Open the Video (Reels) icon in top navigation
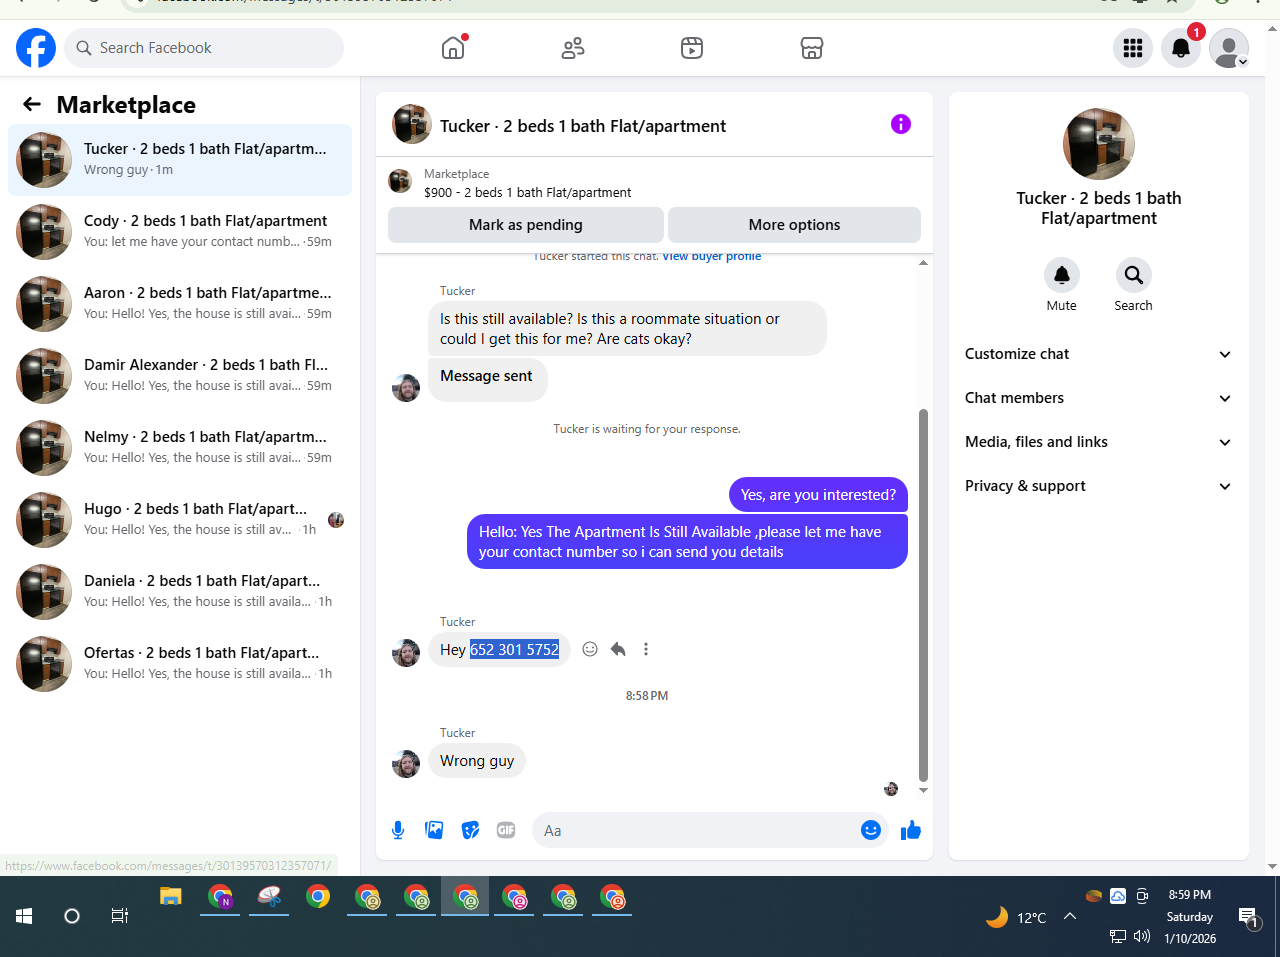1280x957 pixels. click(x=692, y=48)
